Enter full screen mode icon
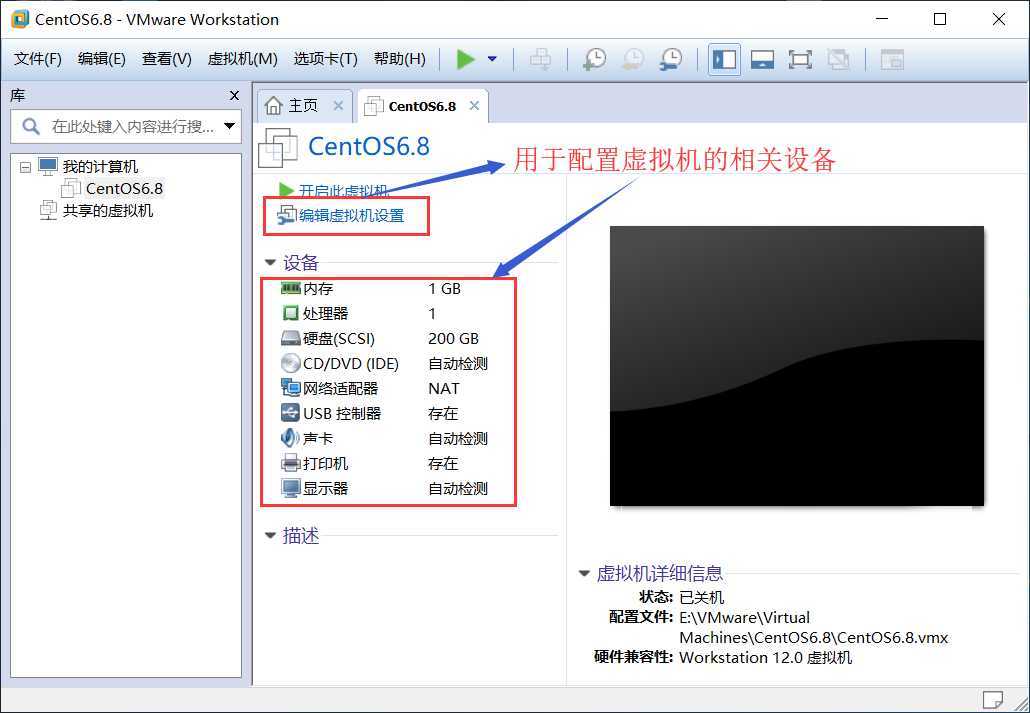Viewport: 1030px width, 713px height. [x=800, y=59]
